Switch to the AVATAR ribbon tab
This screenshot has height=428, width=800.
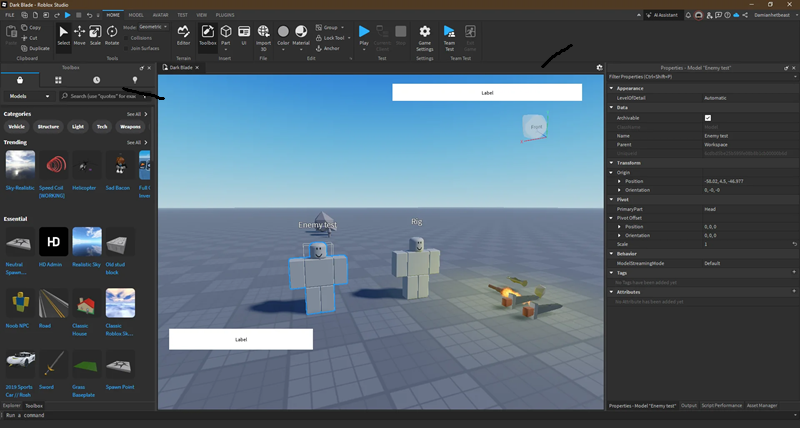tap(160, 15)
